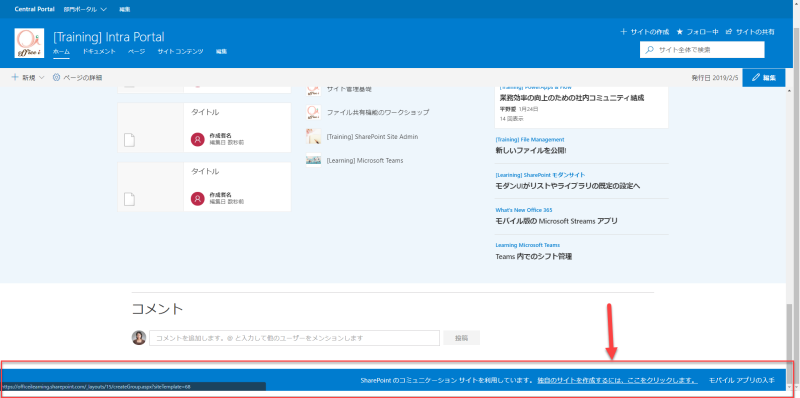Viewport: 800px width, 398px height.
Task: Click the pencil 編集 button
Action: [764, 78]
